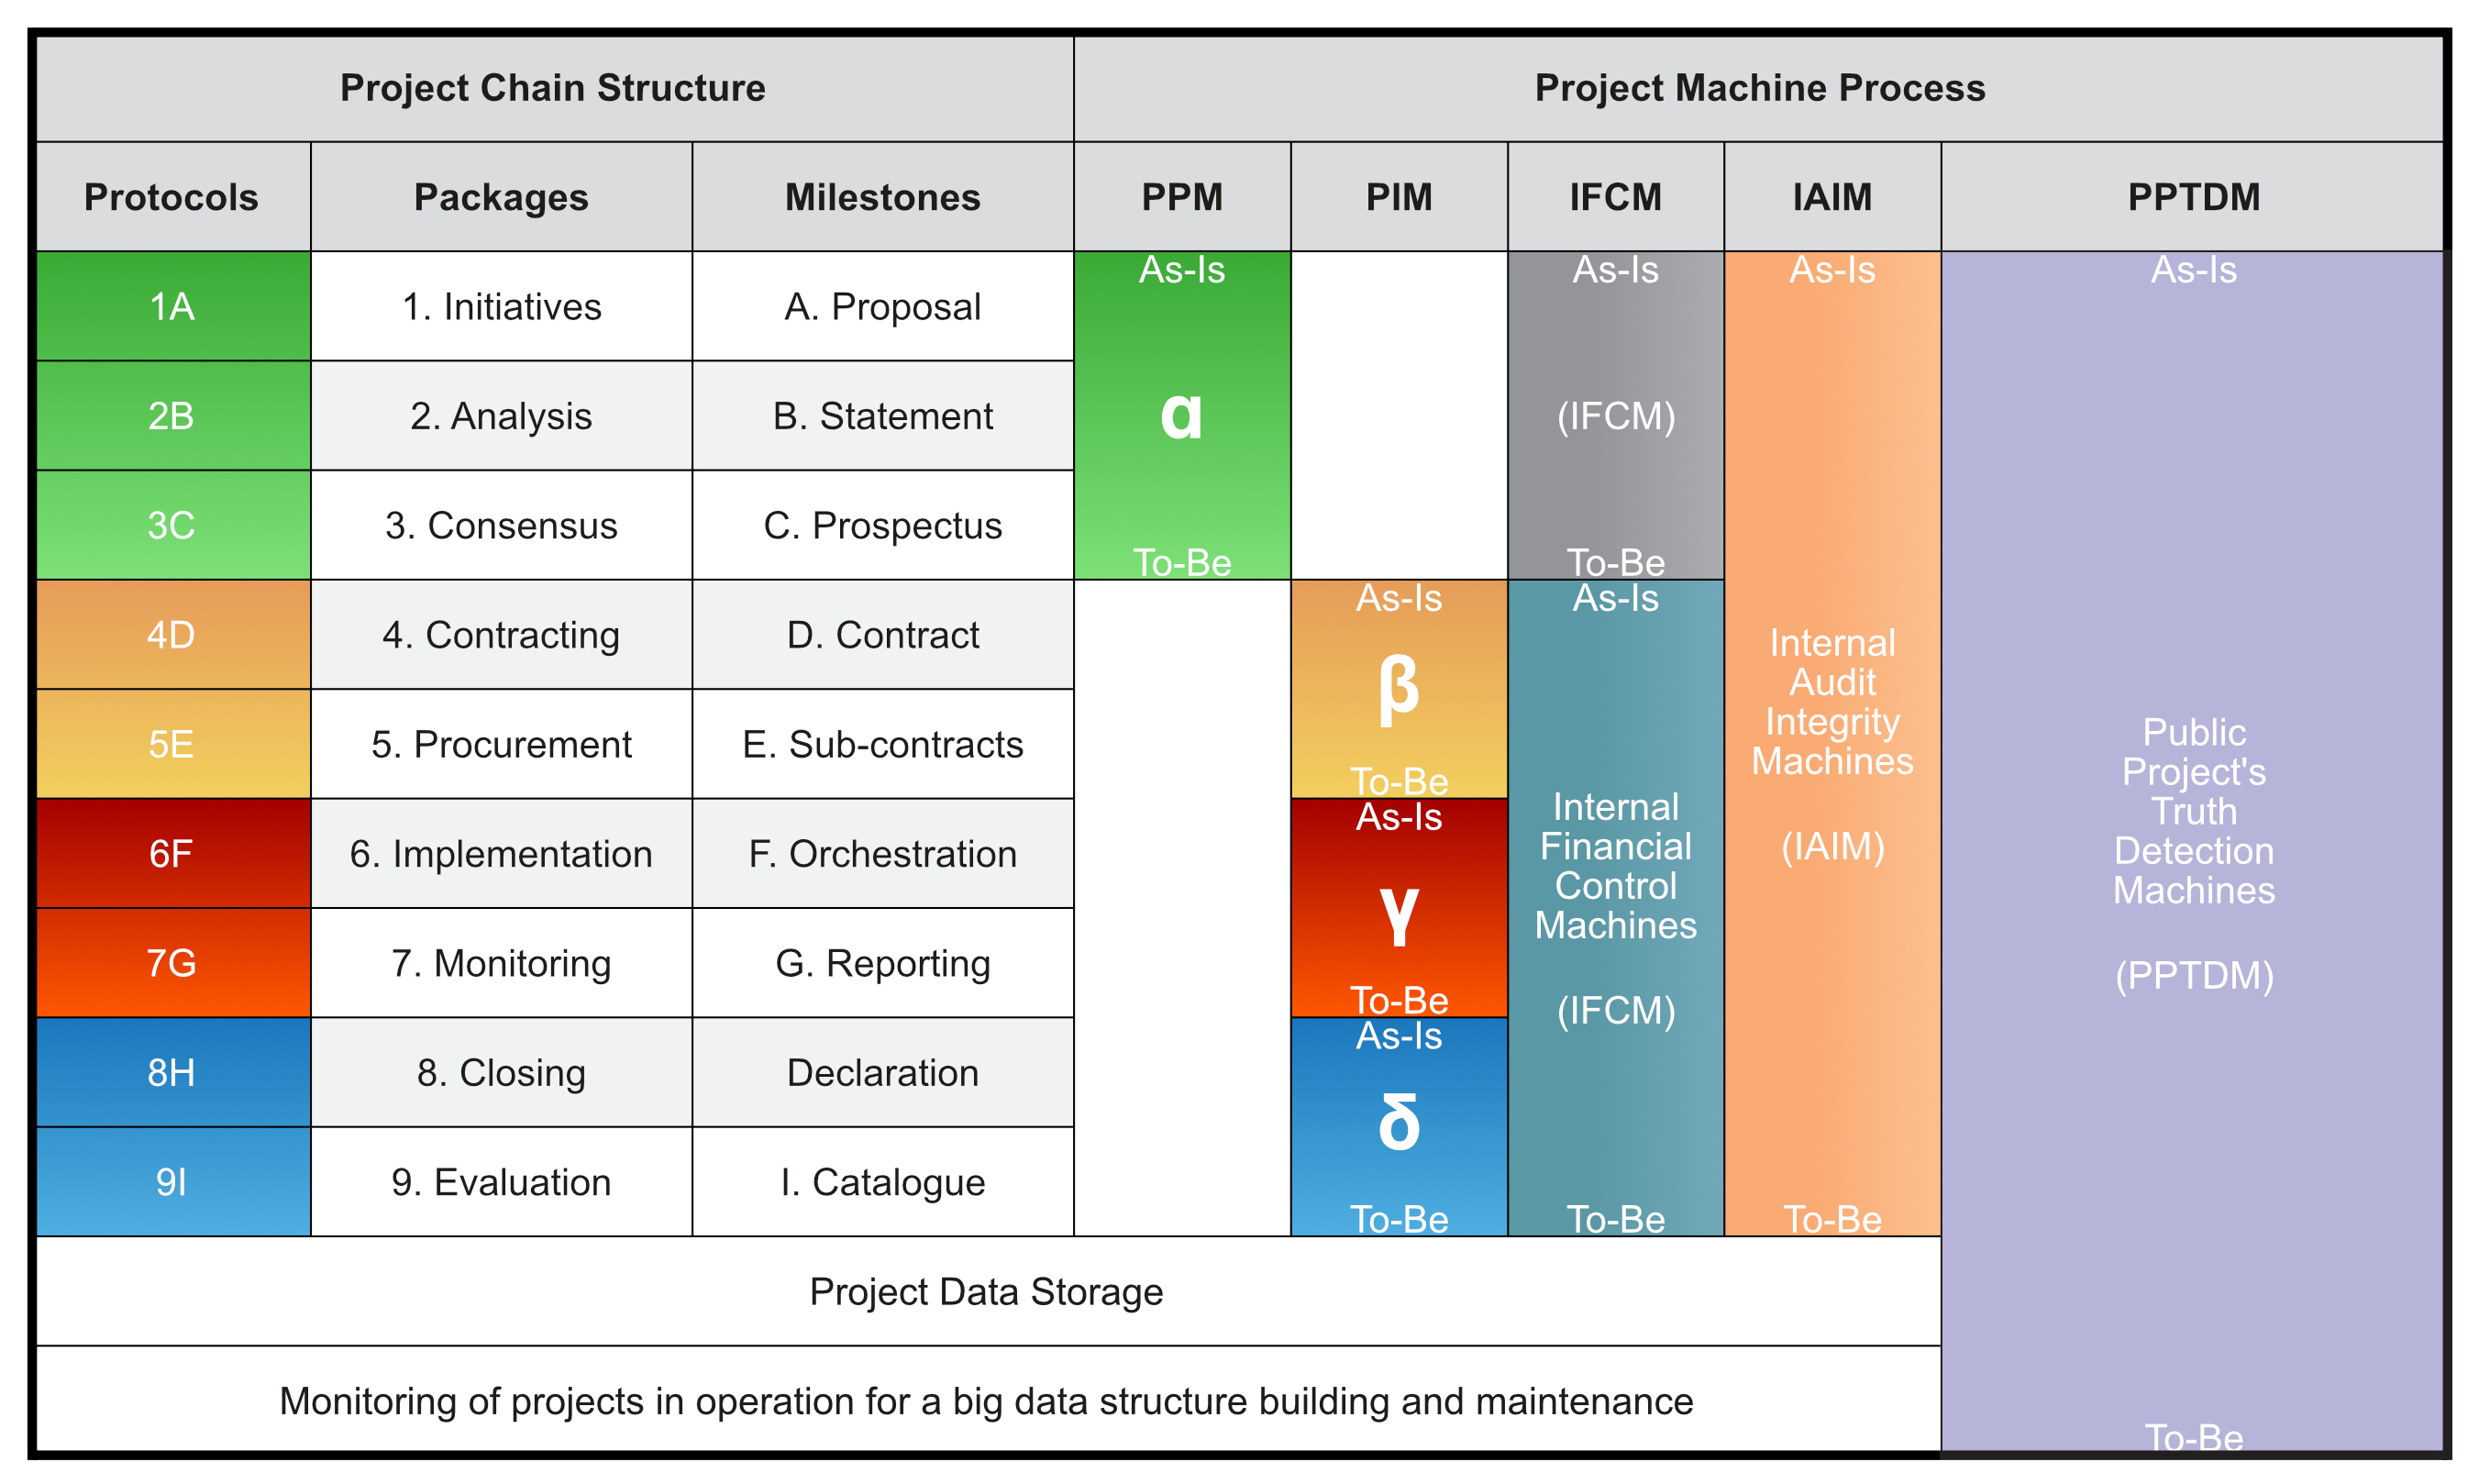The width and height of the screenshot is (2479, 1484).
Task: Click the E. Sub-contracts milestone cell
Action: point(883,744)
